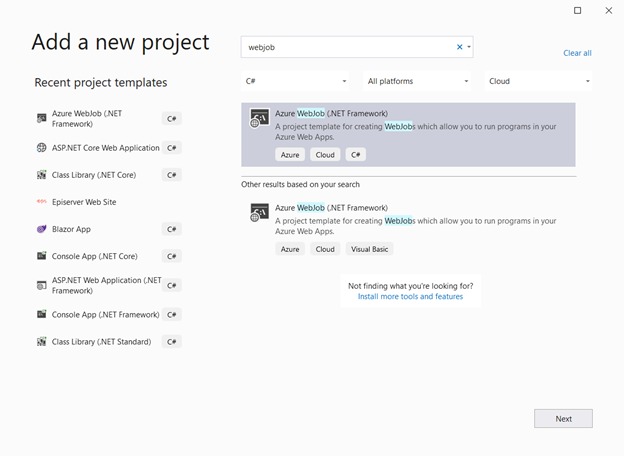Click the Class Library (.NET Core) icon

pyautogui.click(x=41, y=175)
